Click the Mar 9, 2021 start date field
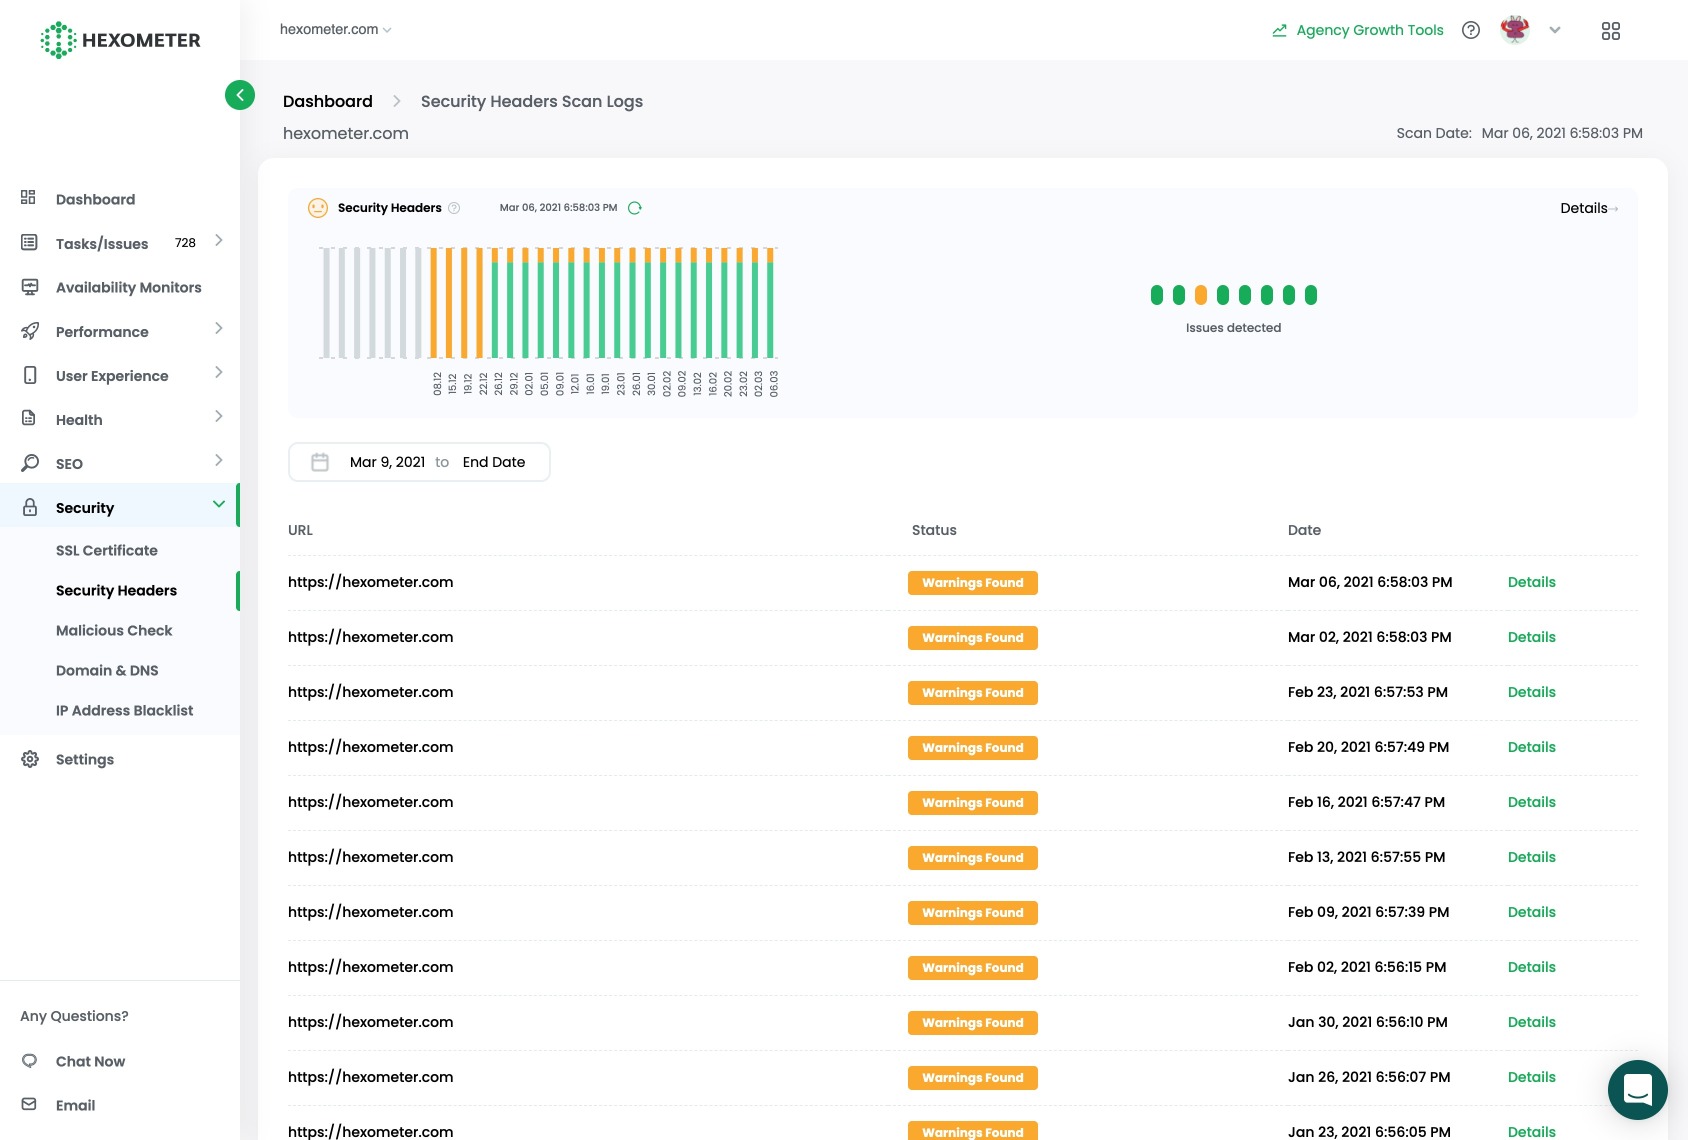The image size is (1688, 1140). pyautogui.click(x=388, y=462)
